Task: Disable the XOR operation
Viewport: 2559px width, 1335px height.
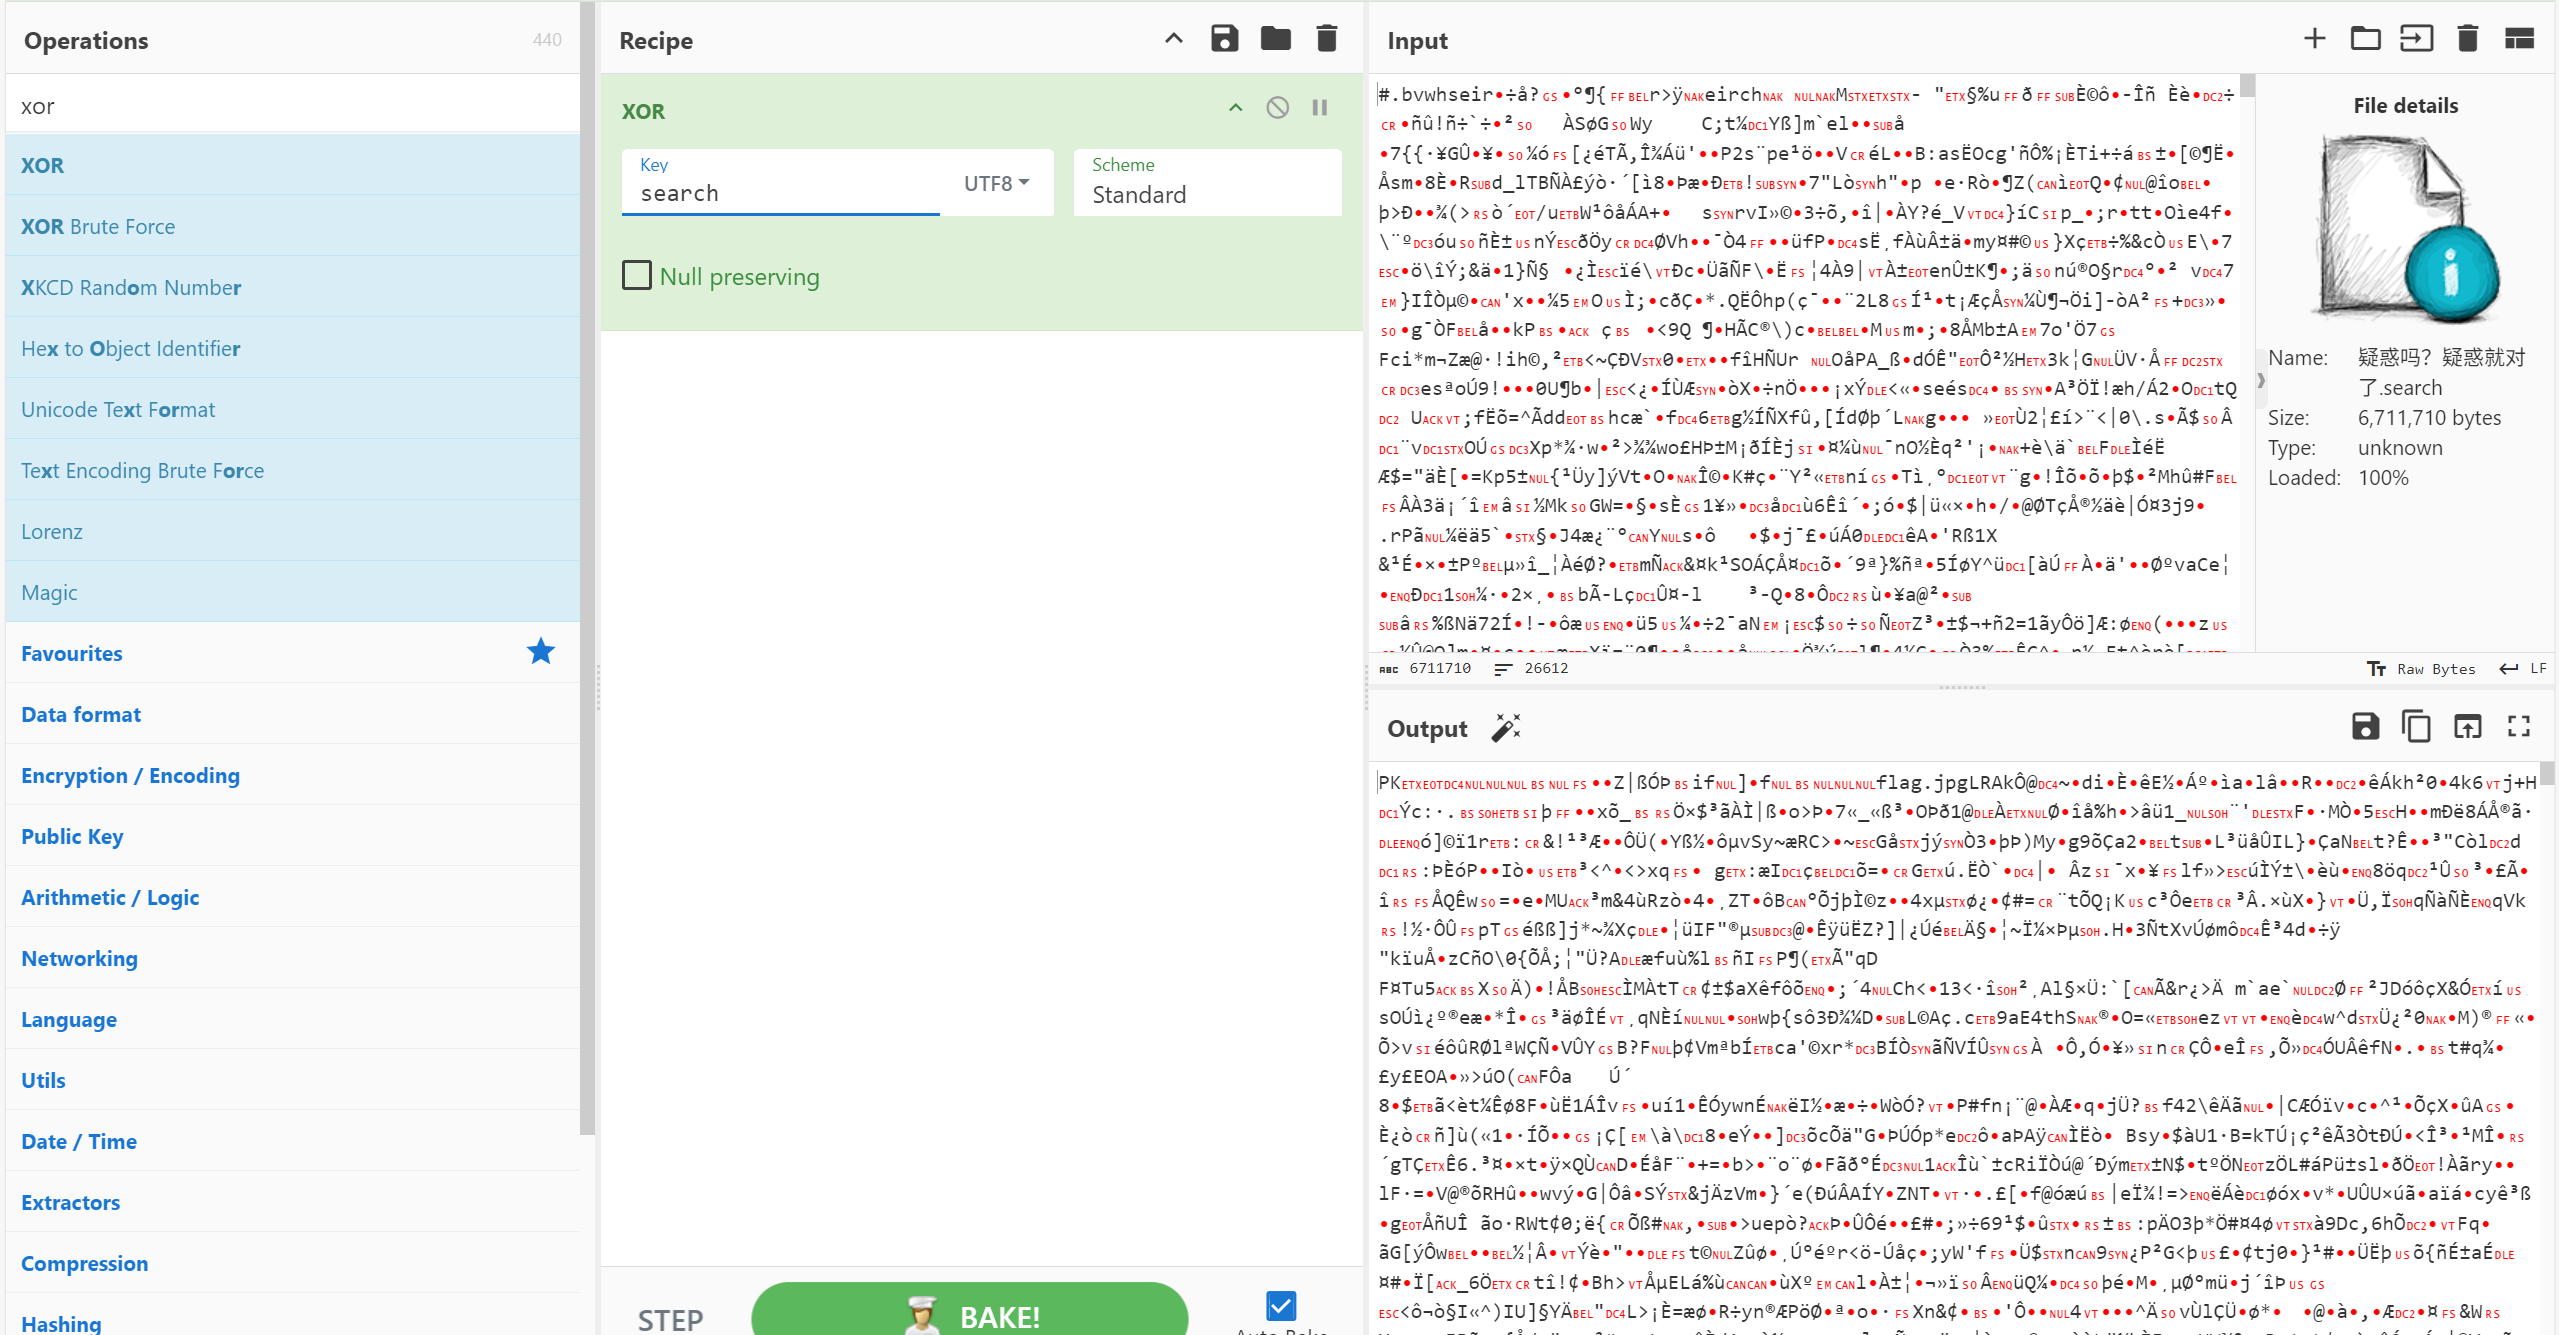Action: click(x=1277, y=108)
